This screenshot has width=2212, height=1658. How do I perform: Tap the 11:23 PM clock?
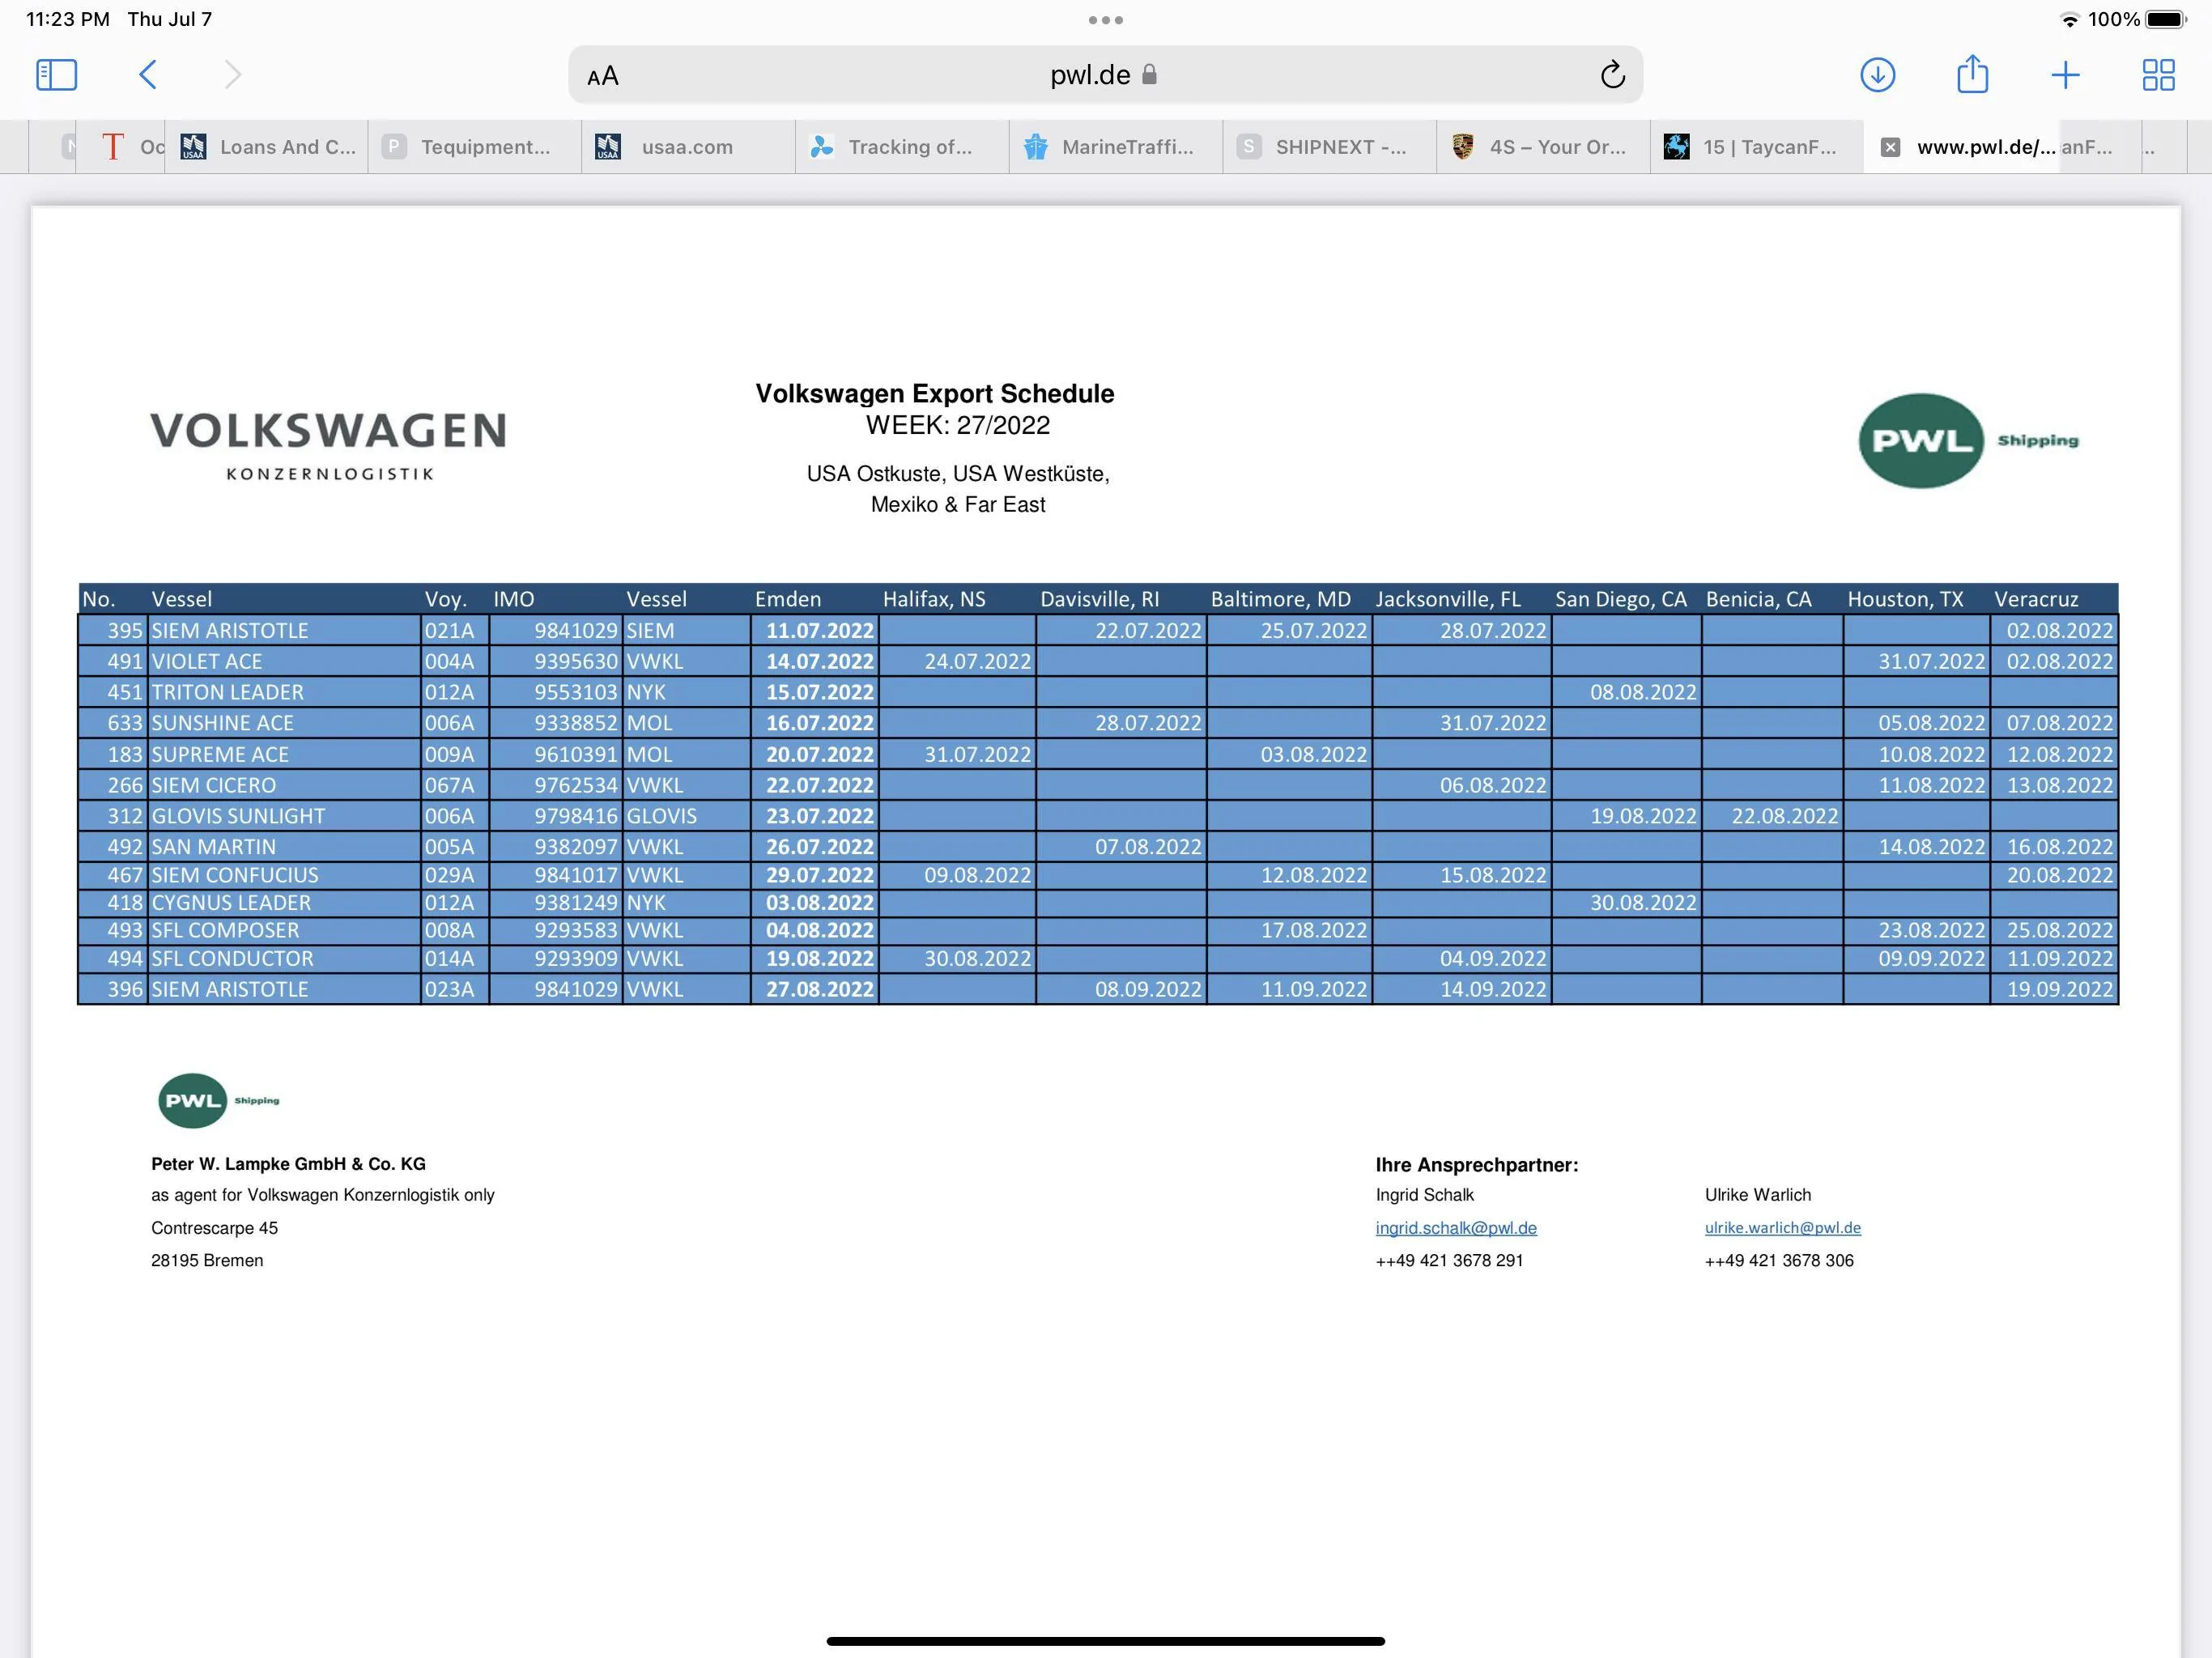[x=67, y=19]
